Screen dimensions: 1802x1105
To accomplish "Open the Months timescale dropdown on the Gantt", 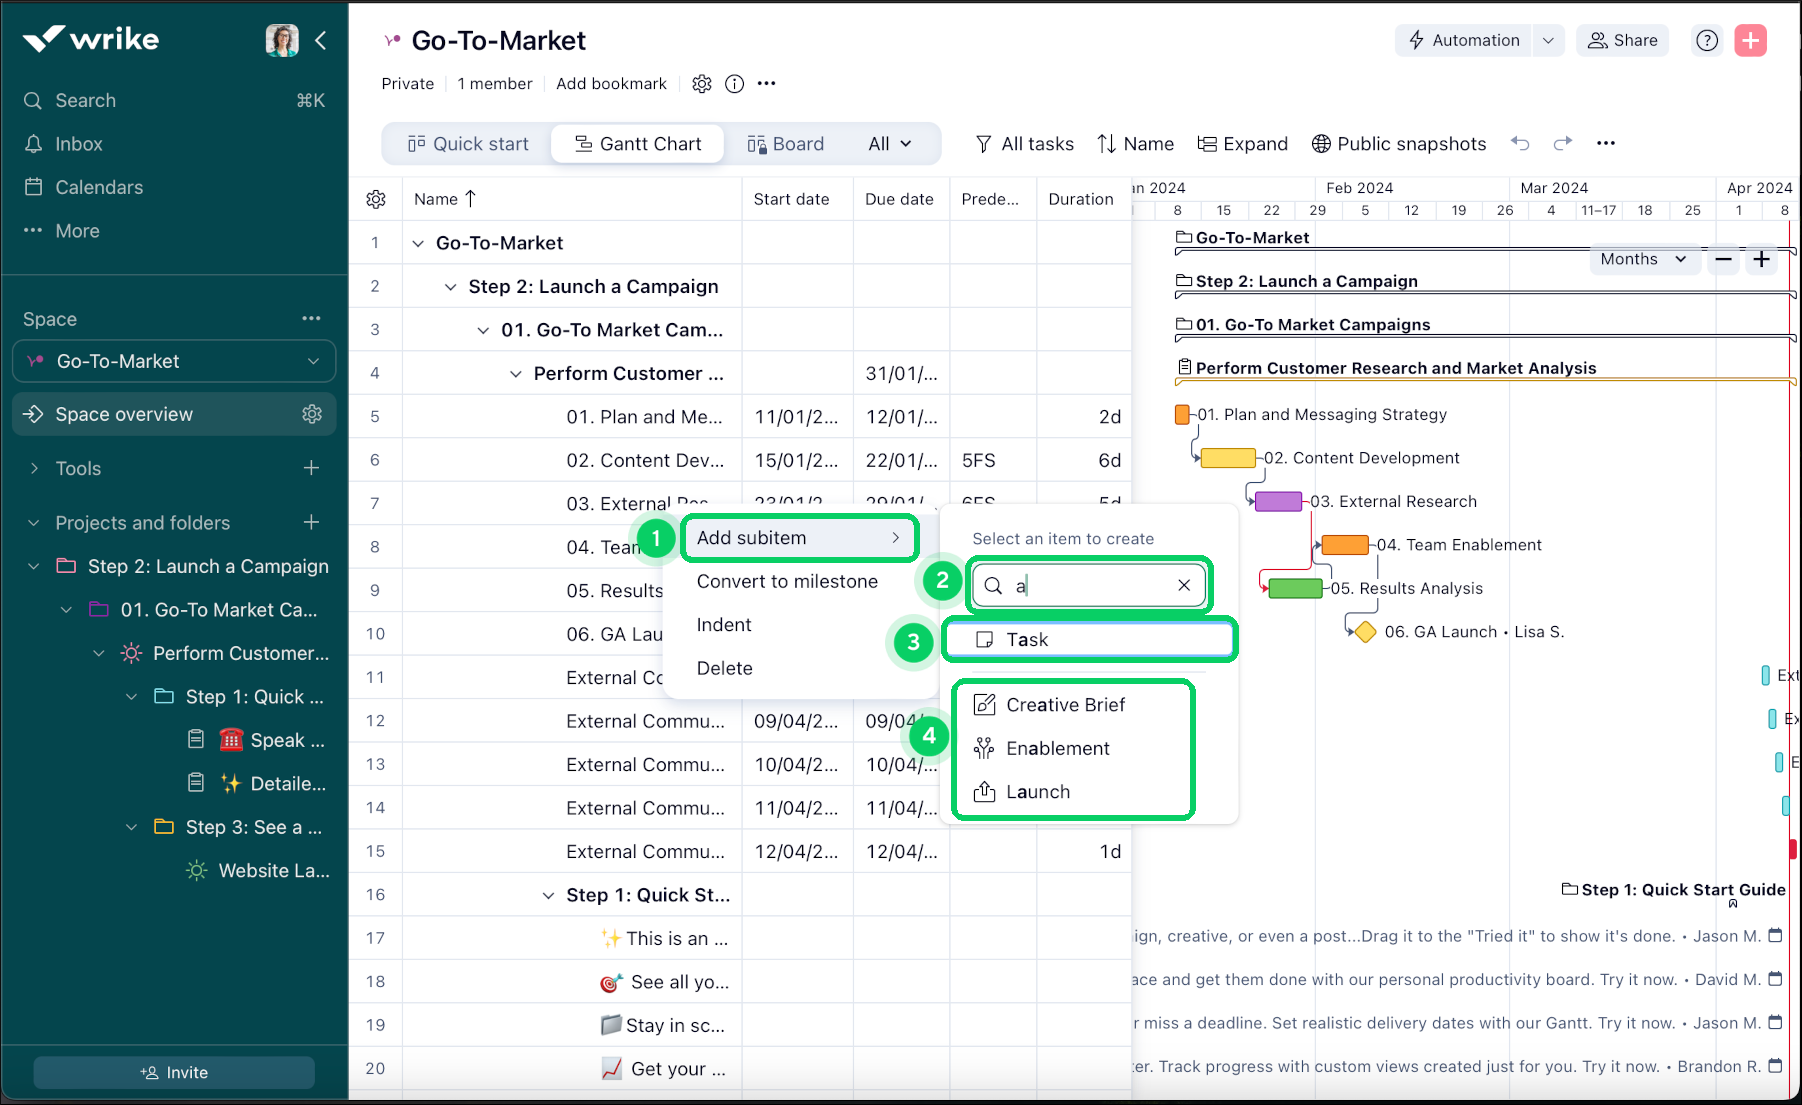I will 1643,259.
